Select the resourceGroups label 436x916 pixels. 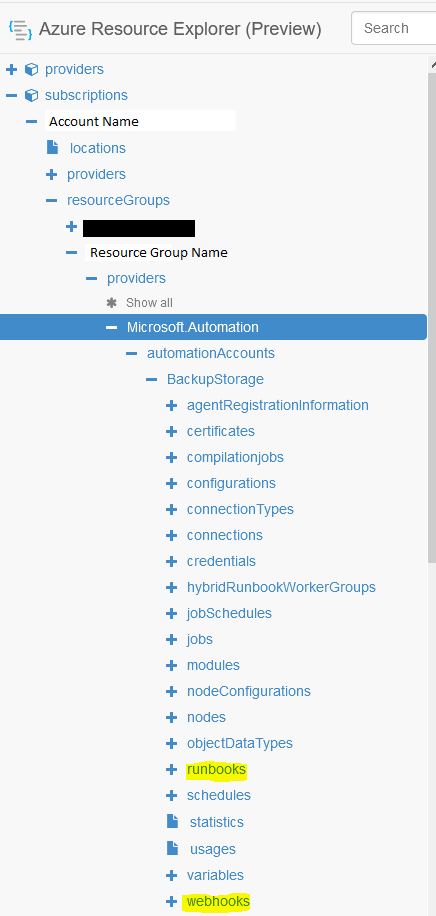pos(118,200)
